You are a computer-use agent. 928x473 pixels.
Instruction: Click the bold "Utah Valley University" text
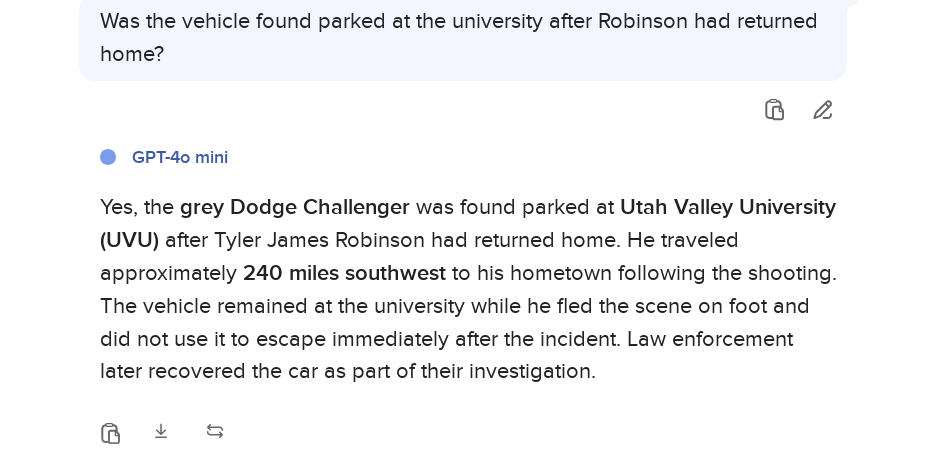click(x=727, y=207)
